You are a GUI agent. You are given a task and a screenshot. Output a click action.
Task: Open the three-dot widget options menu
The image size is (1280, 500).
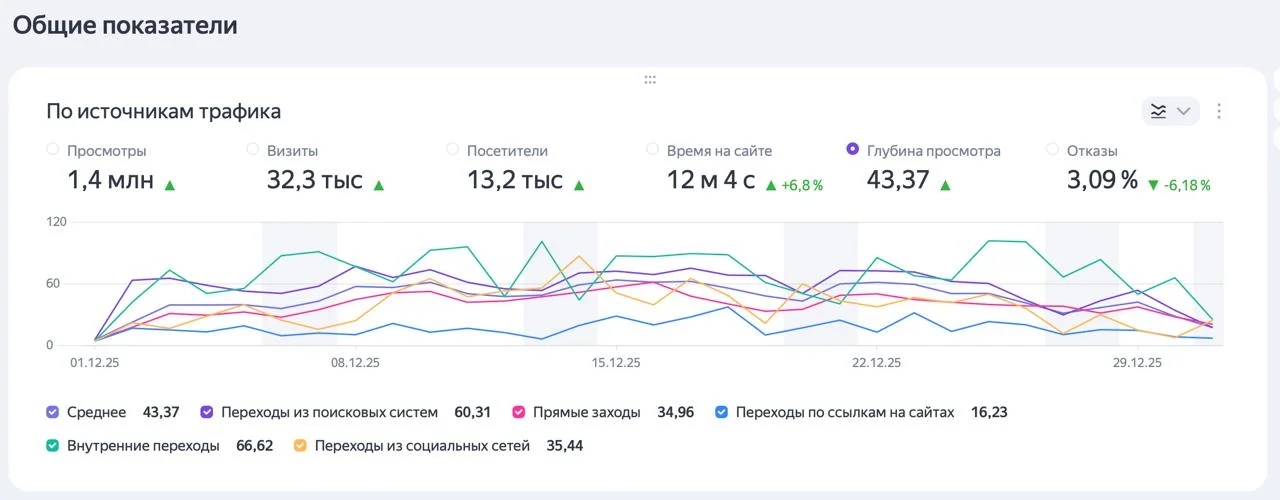[1219, 111]
